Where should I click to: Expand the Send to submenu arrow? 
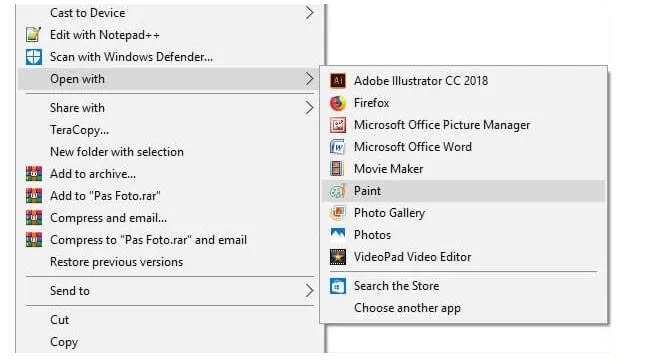[309, 290]
